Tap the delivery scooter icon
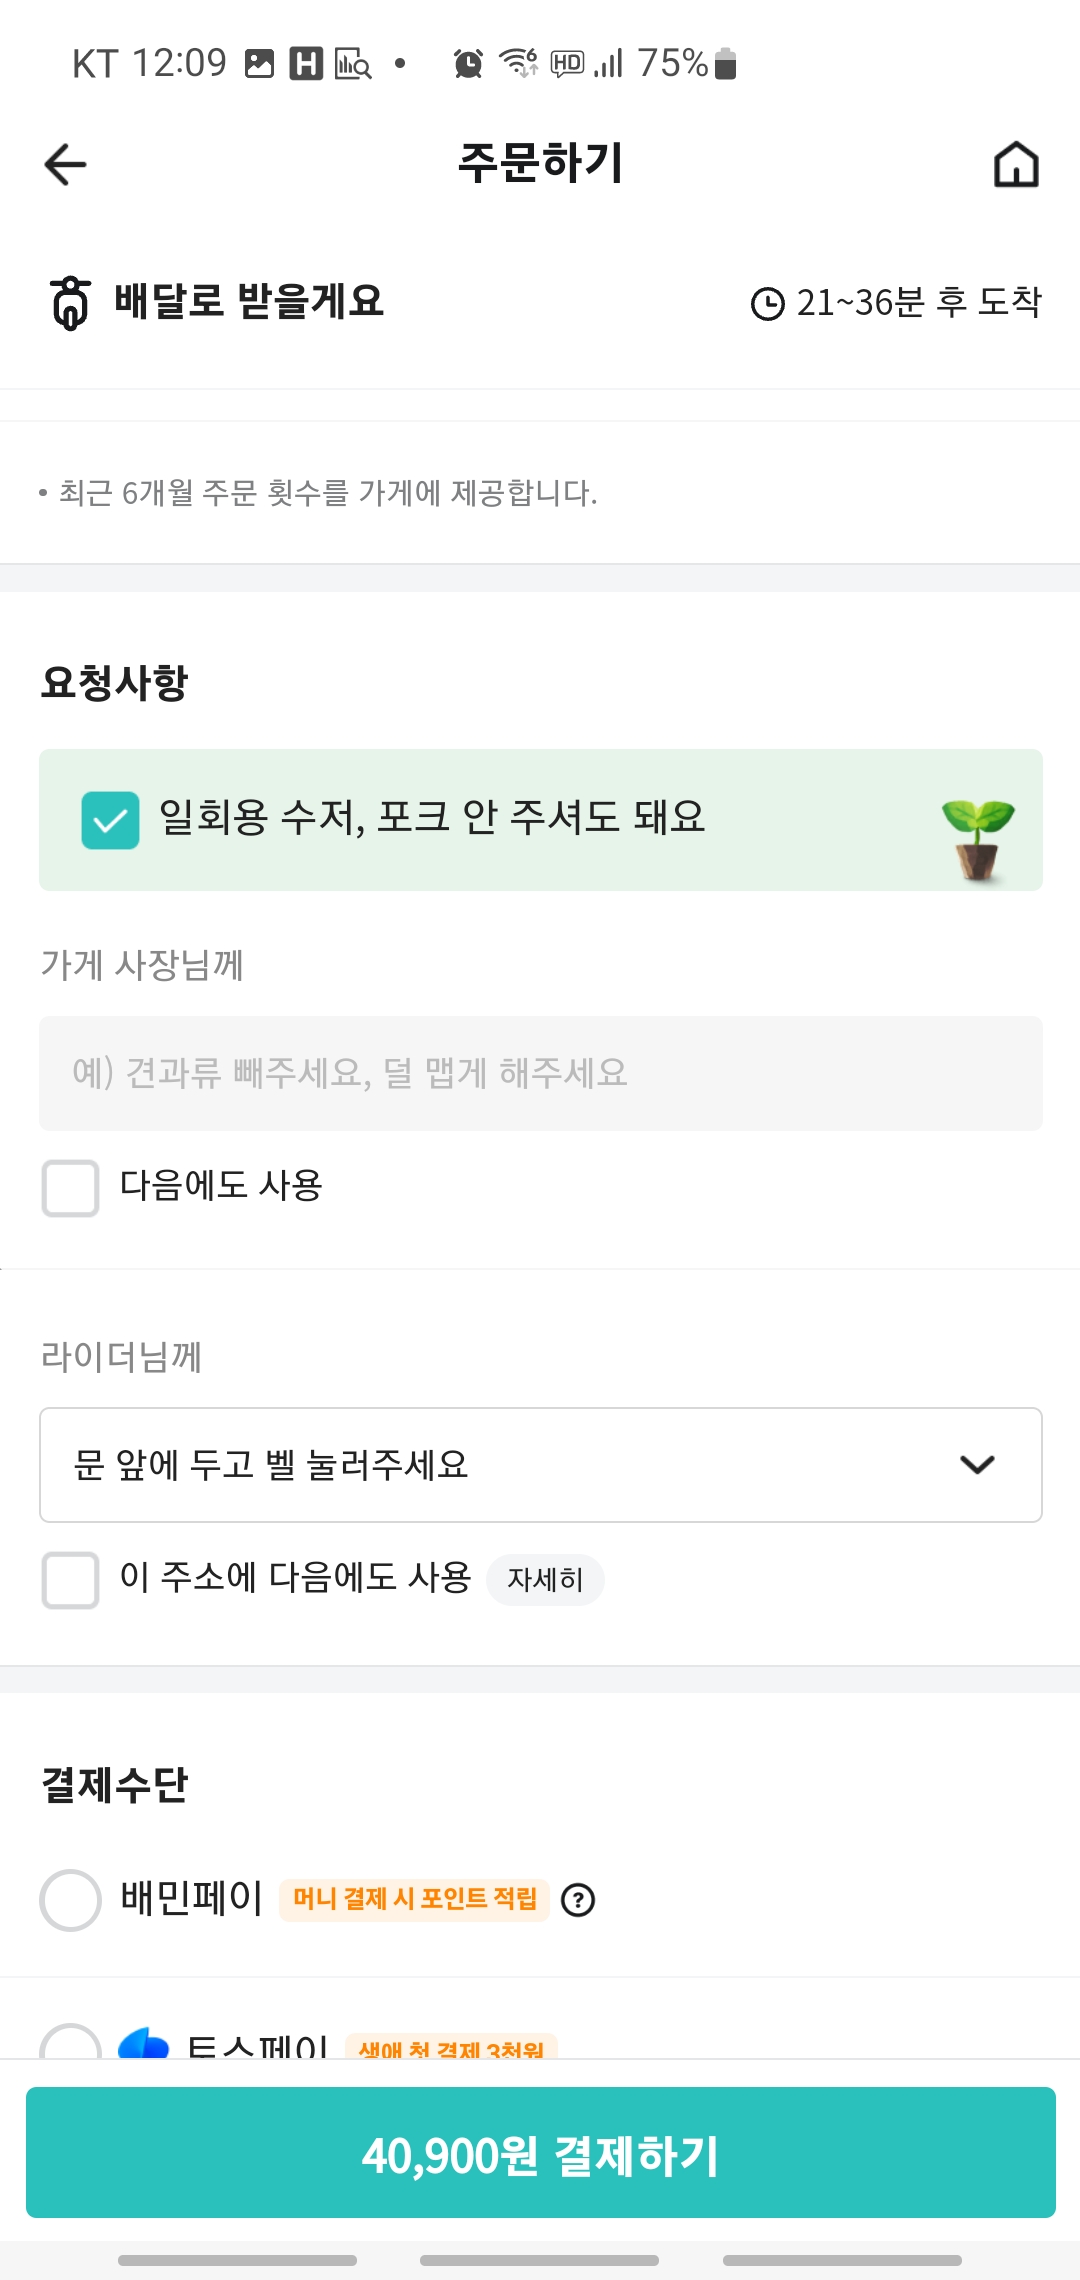The image size is (1080, 2280). pyautogui.click(x=70, y=303)
